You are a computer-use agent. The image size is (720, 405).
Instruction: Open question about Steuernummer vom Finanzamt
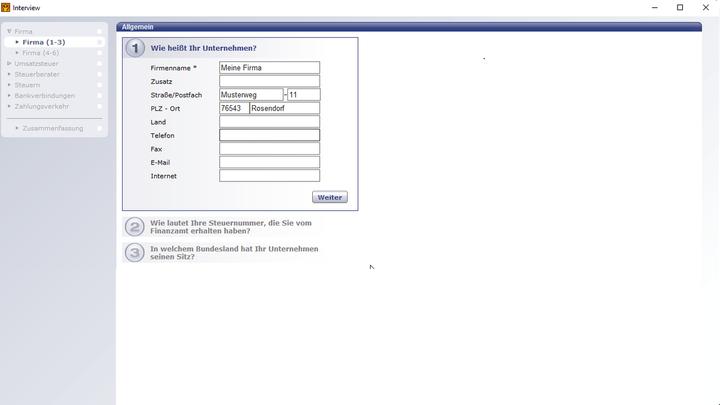click(231, 227)
